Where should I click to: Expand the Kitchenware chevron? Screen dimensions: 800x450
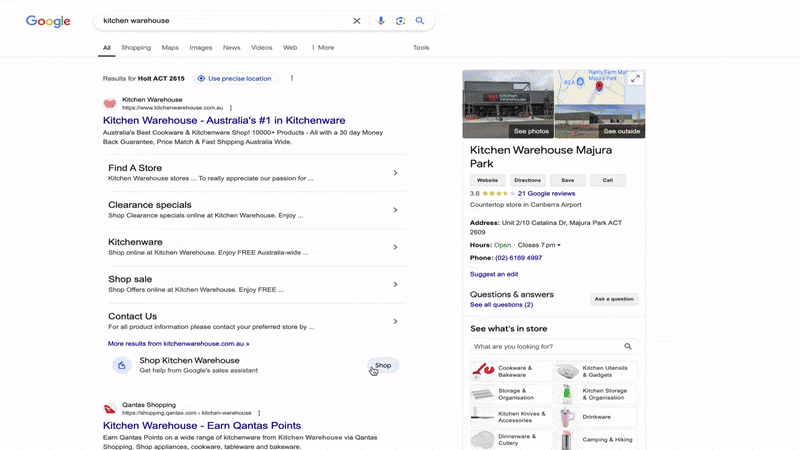click(x=395, y=247)
